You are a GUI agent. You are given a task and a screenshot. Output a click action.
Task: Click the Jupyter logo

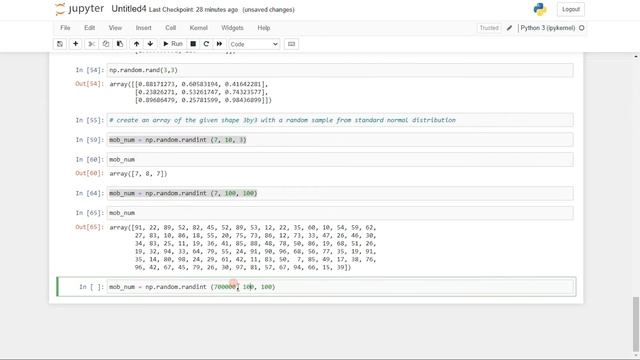(80, 9)
